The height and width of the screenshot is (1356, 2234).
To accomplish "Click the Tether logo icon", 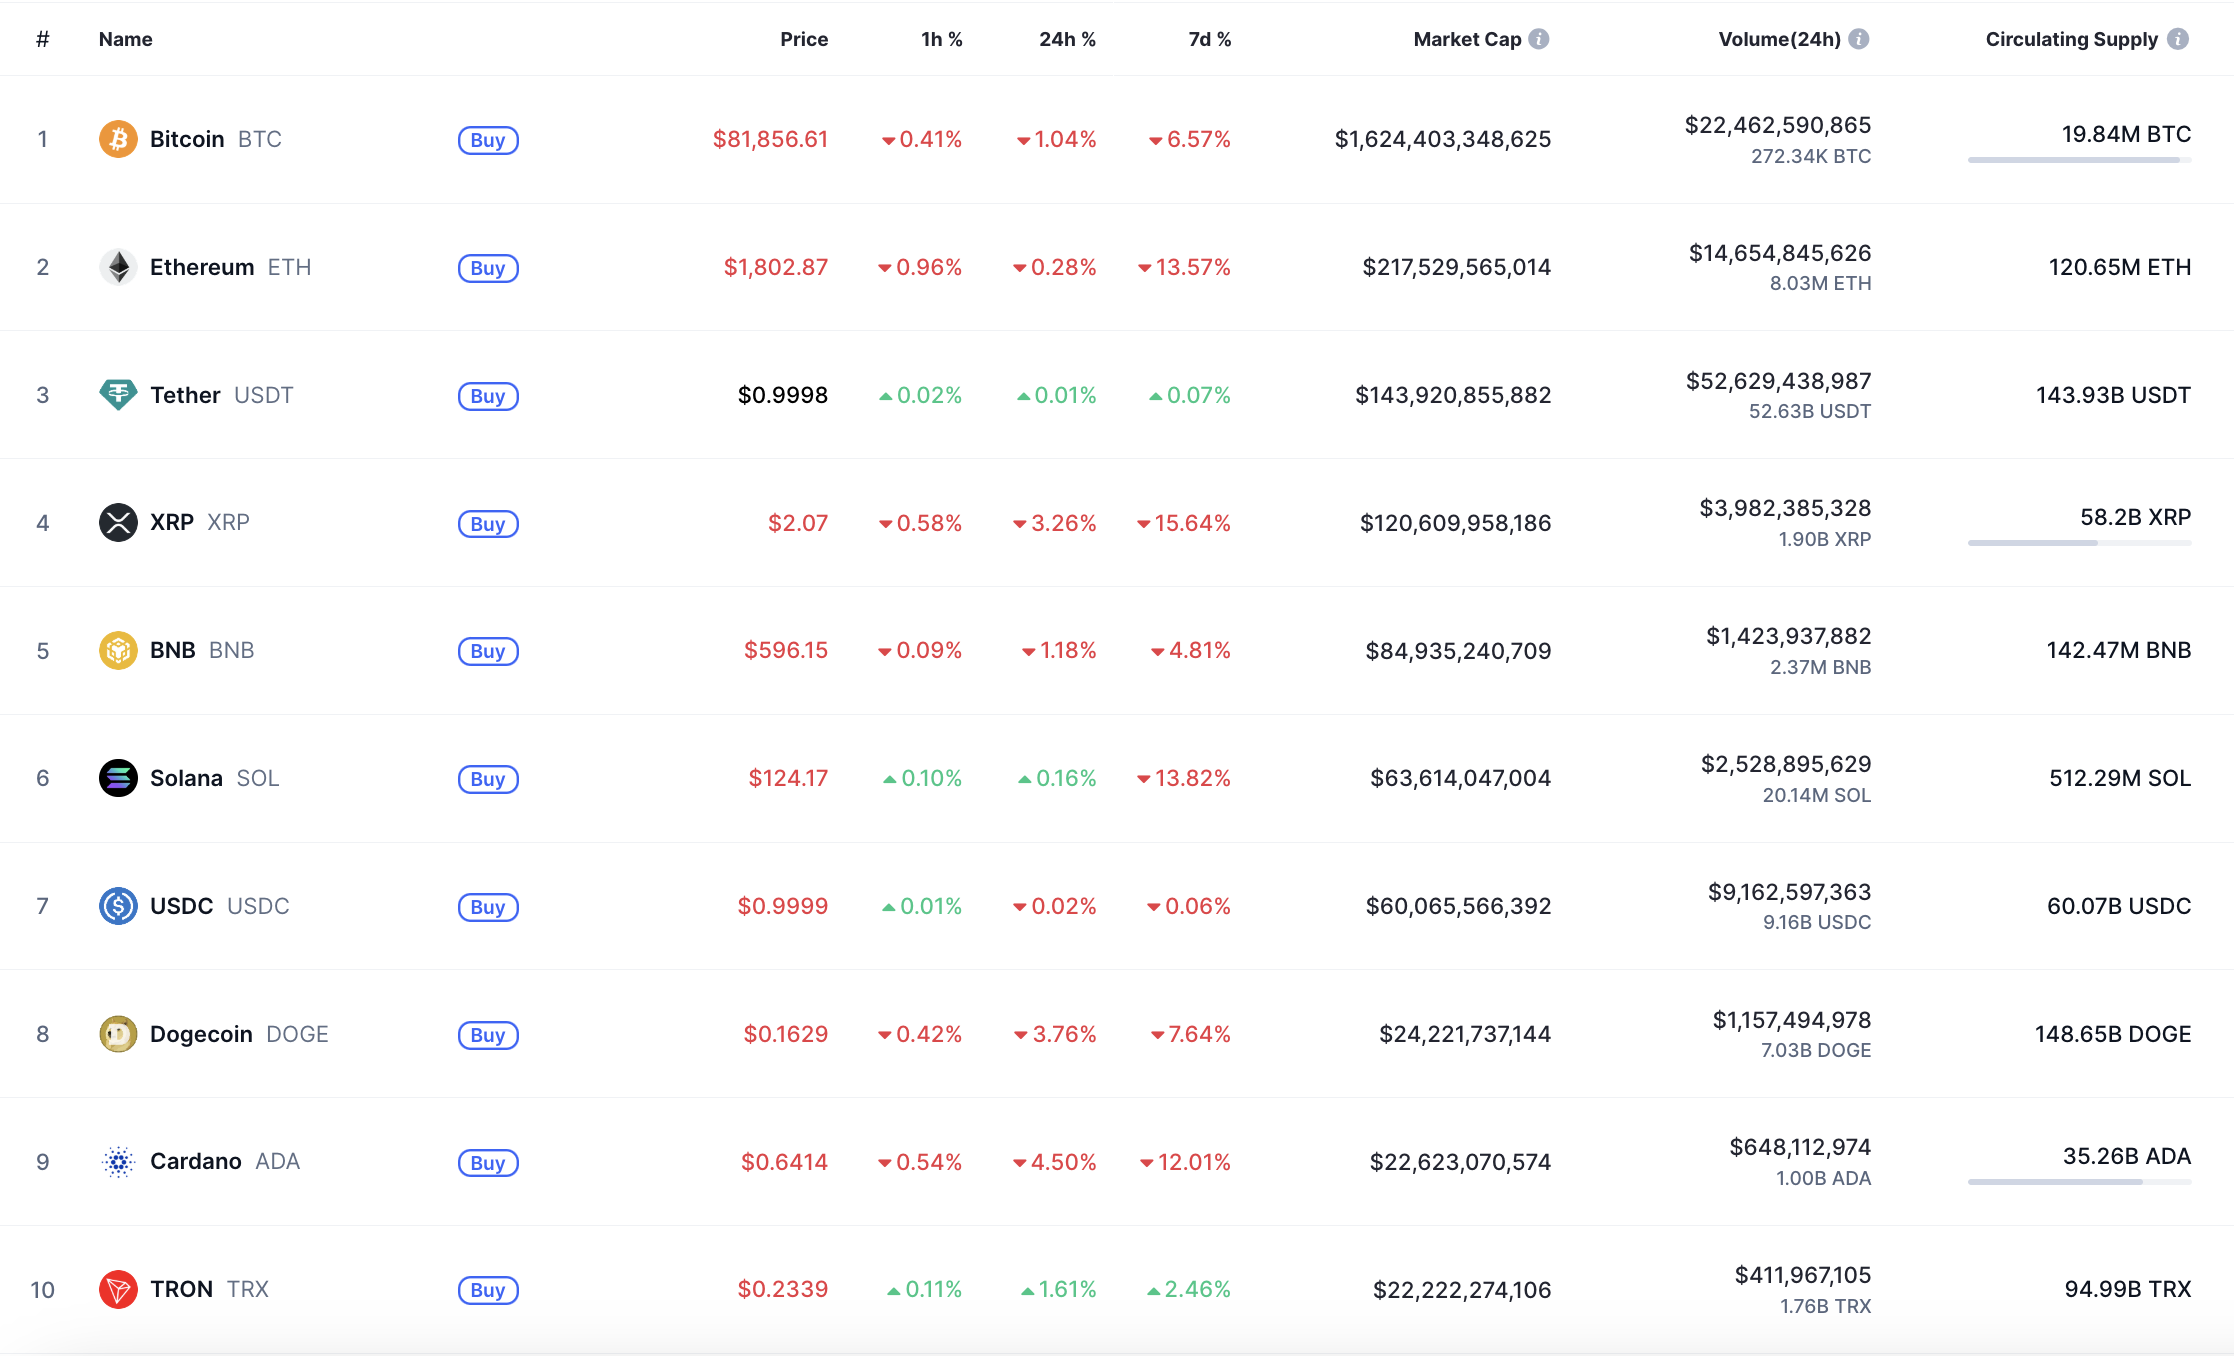I will click(118, 395).
